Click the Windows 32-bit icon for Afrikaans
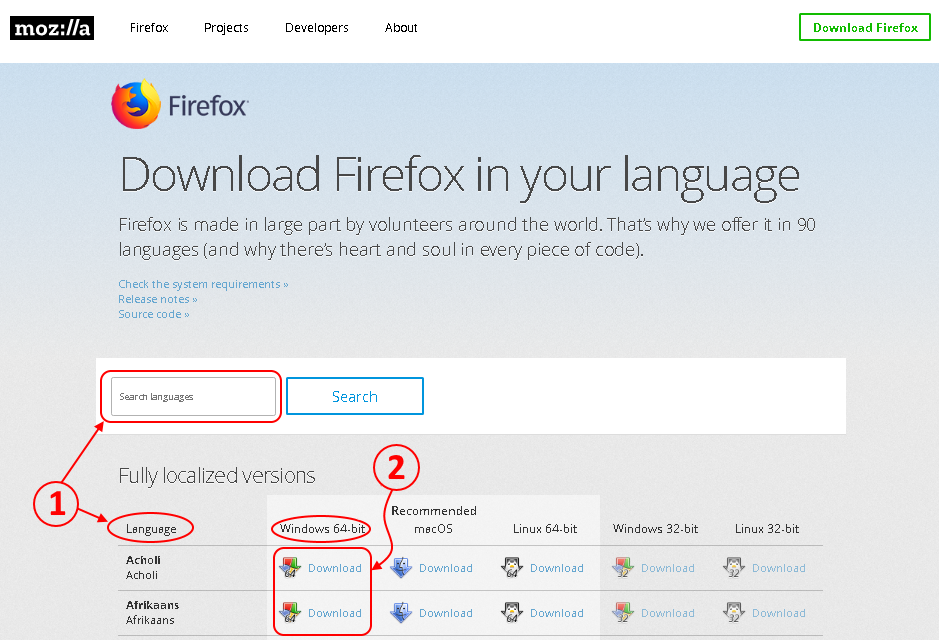The width and height of the screenshot is (939, 640). pos(623,612)
